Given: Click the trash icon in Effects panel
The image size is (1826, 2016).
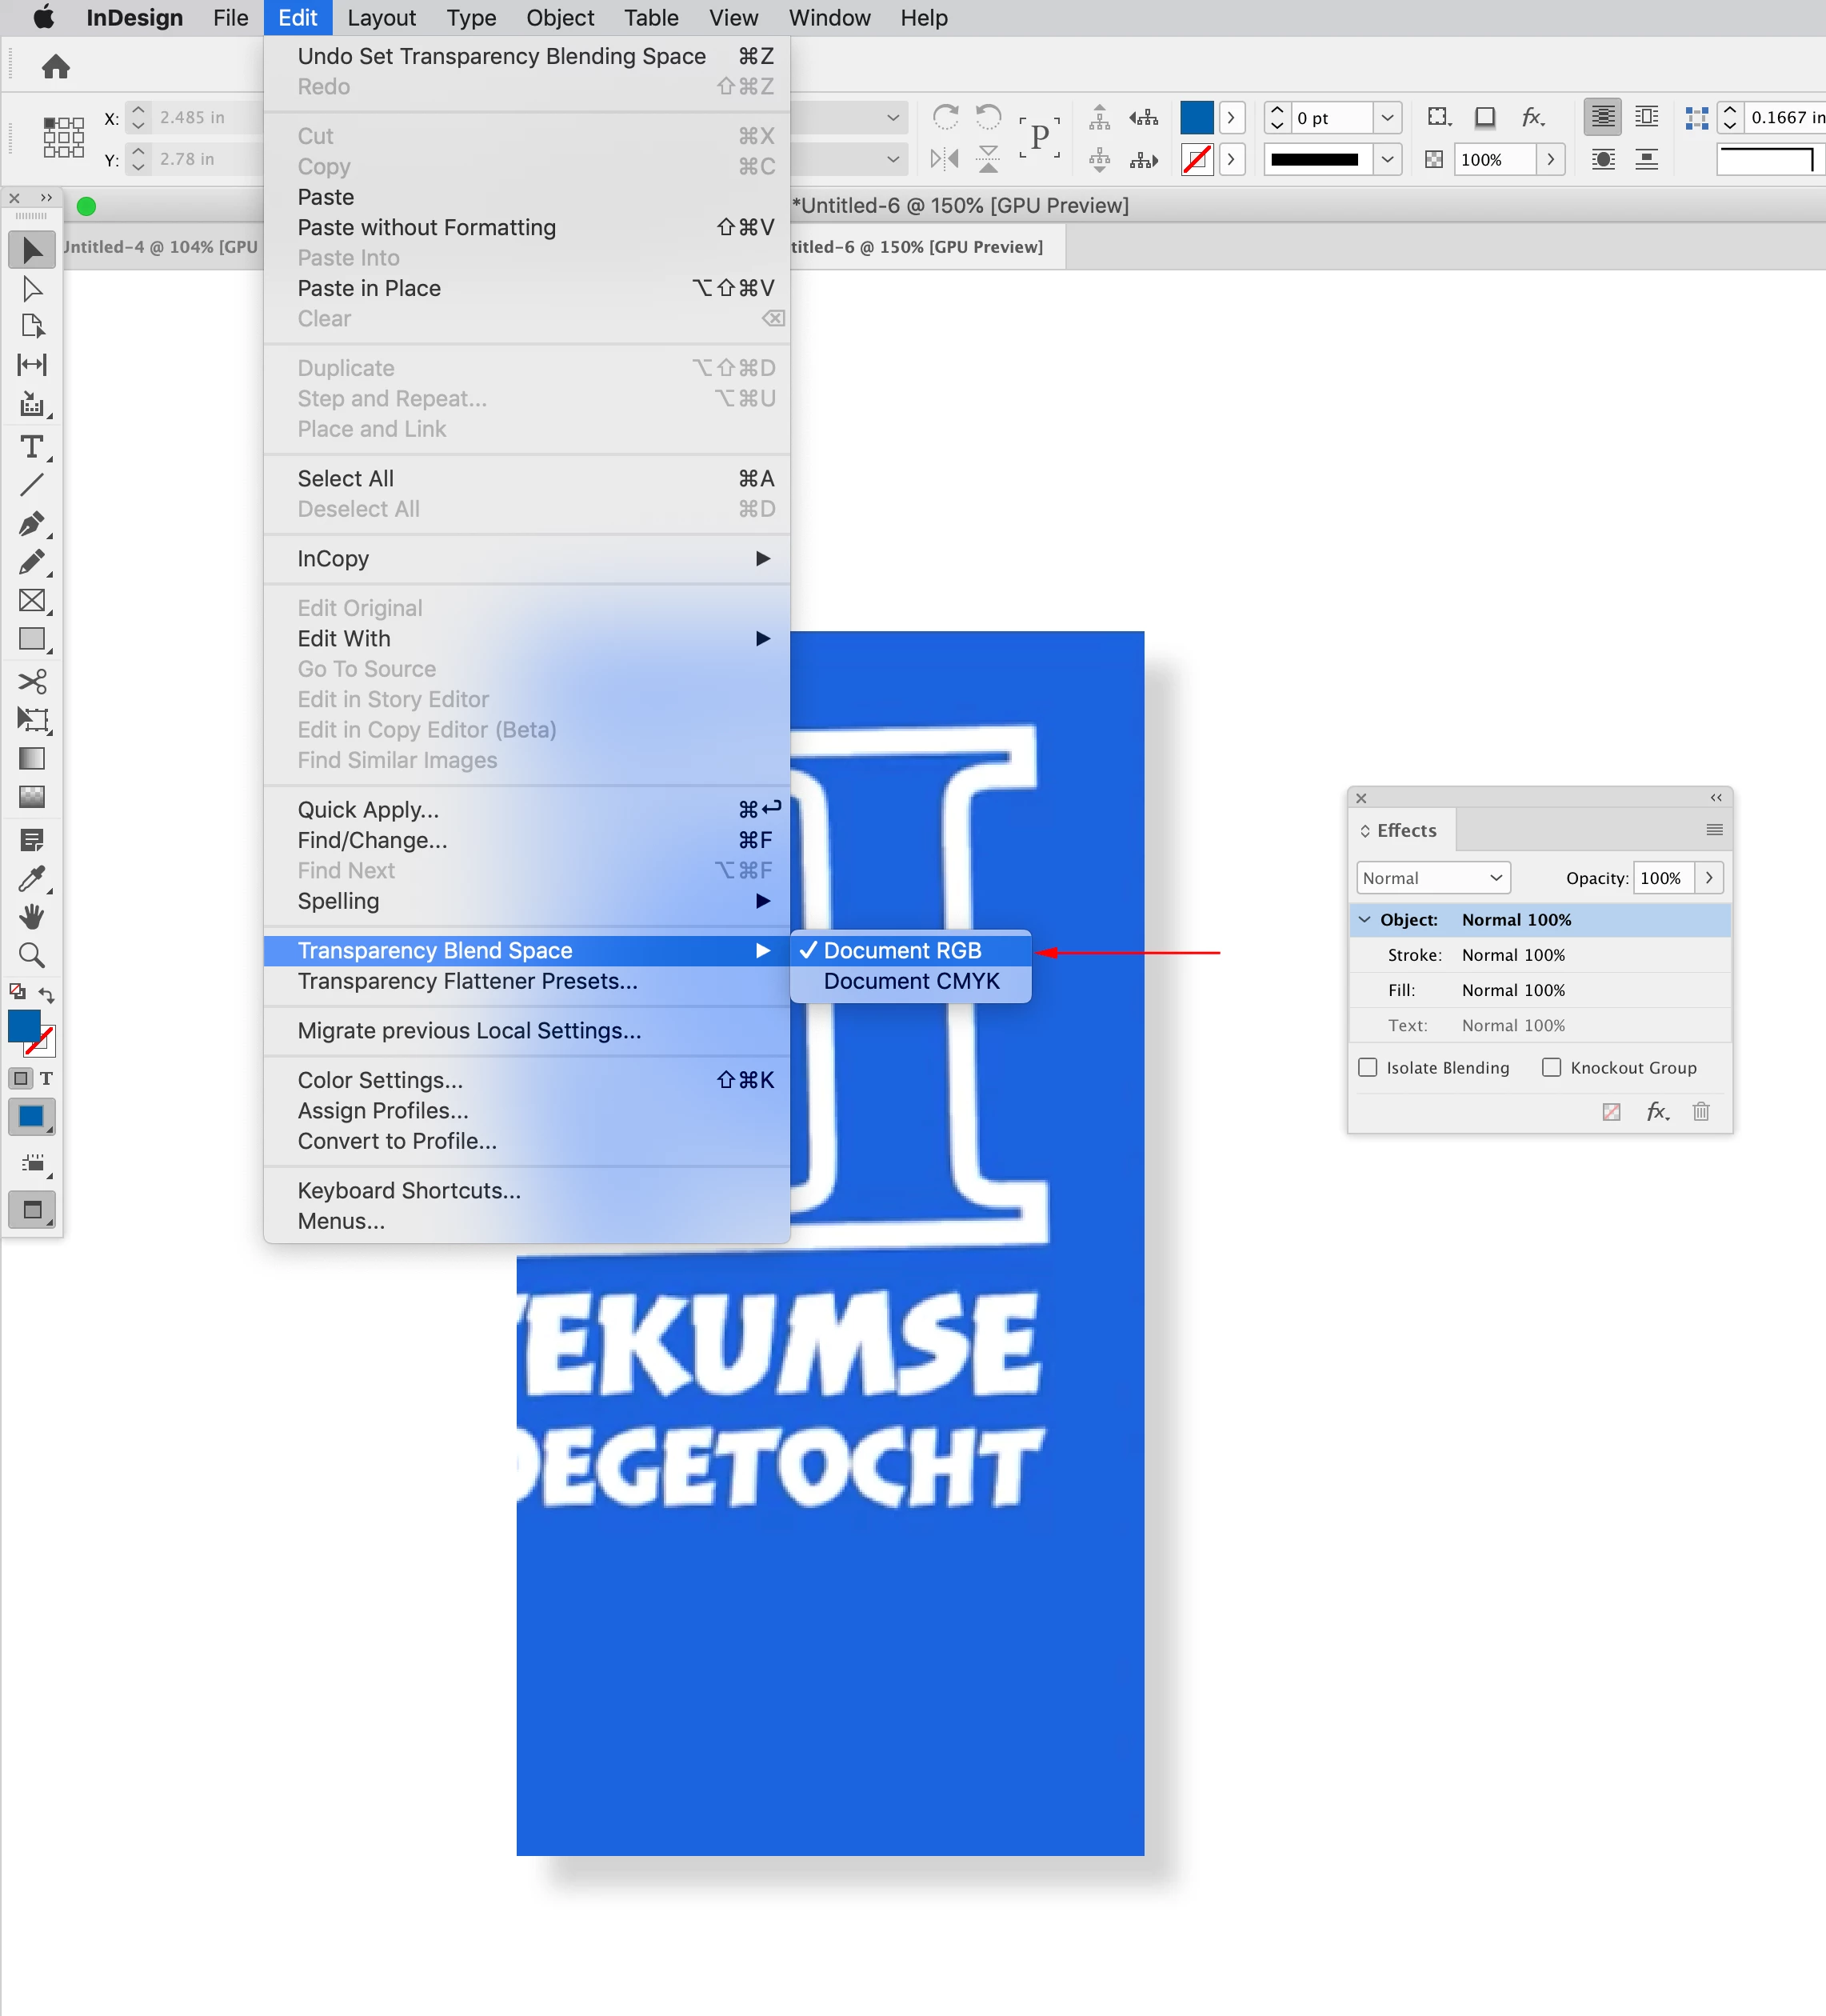Looking at the screenshot, I should 1701,1111.
